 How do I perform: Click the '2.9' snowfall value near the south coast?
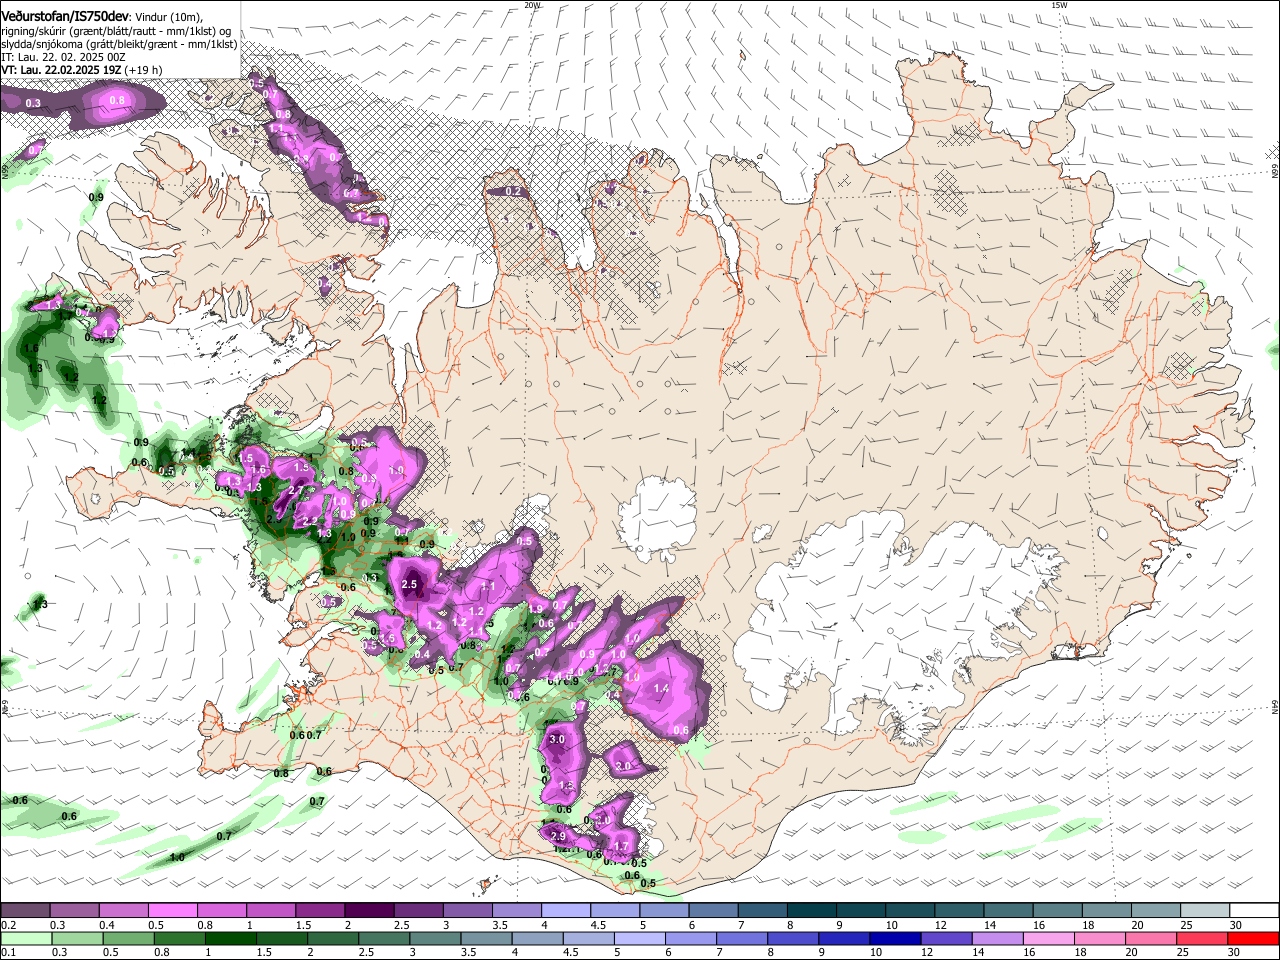(x=558, y=836)
